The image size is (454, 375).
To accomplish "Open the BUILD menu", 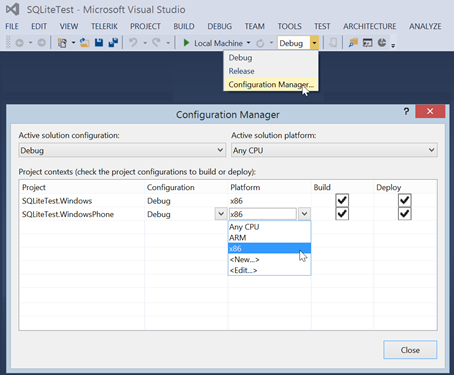I will click(184, 26).
